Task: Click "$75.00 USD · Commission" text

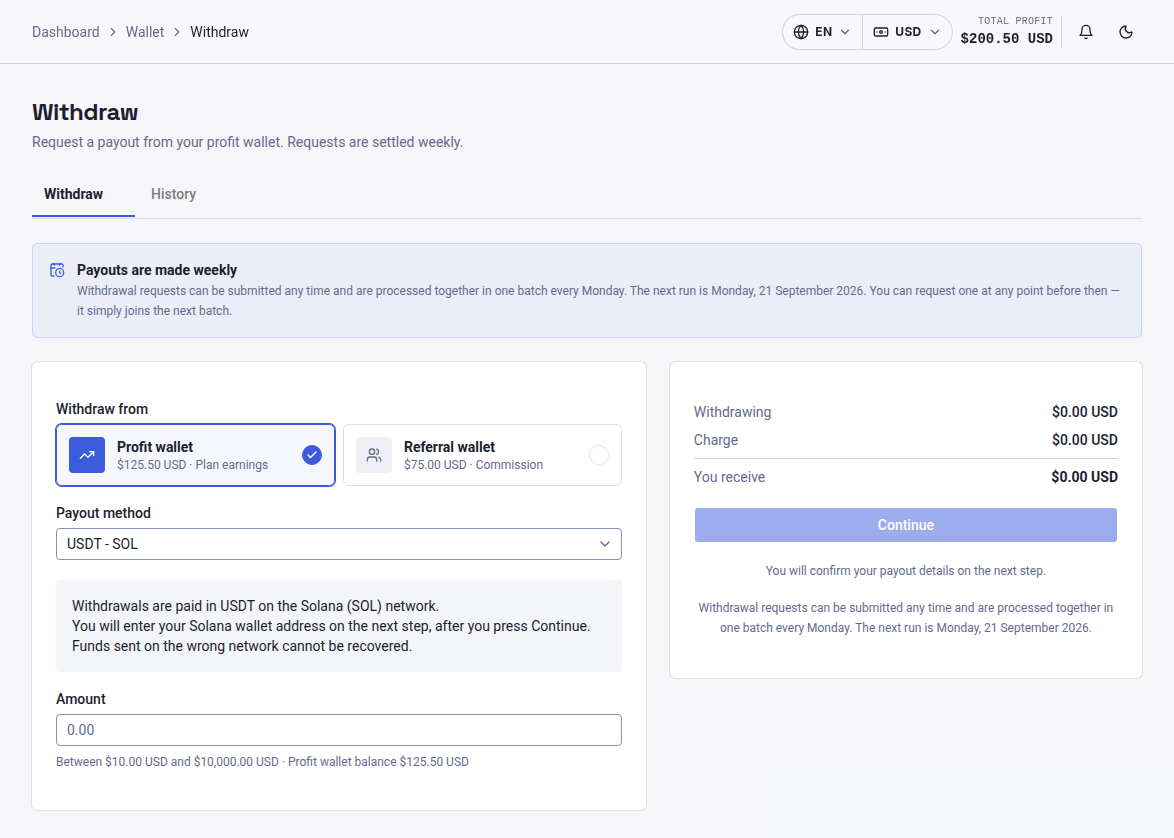Action: click(473, 465)
